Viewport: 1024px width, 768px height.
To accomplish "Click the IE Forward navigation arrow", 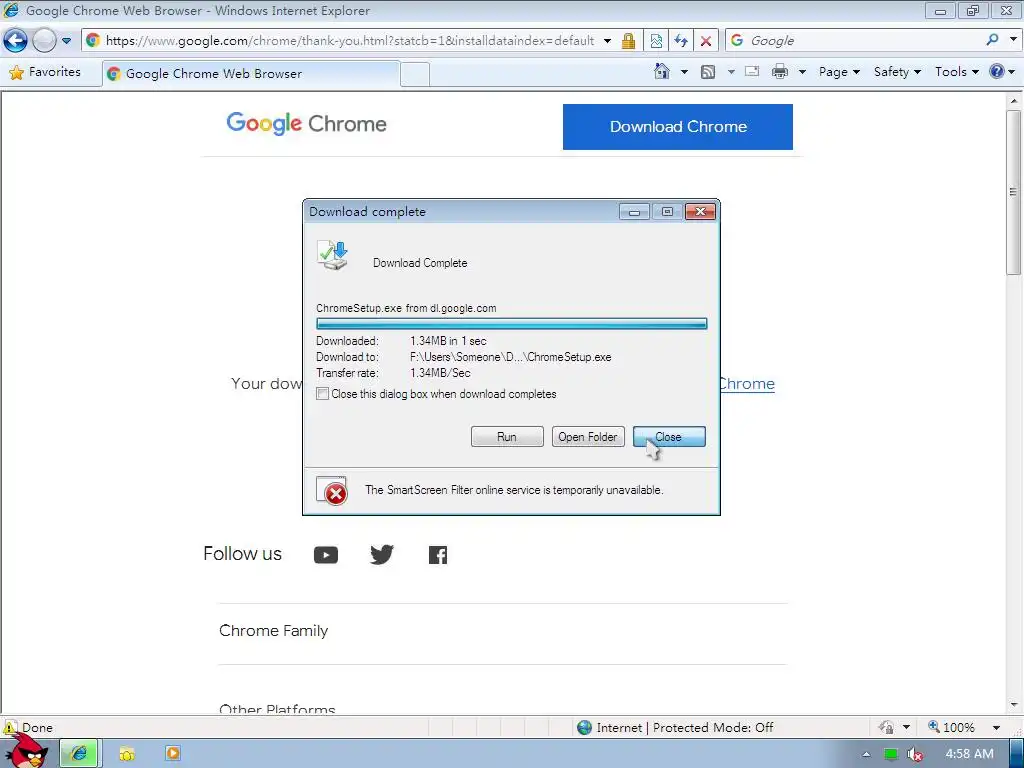I will tap(44, 40).
